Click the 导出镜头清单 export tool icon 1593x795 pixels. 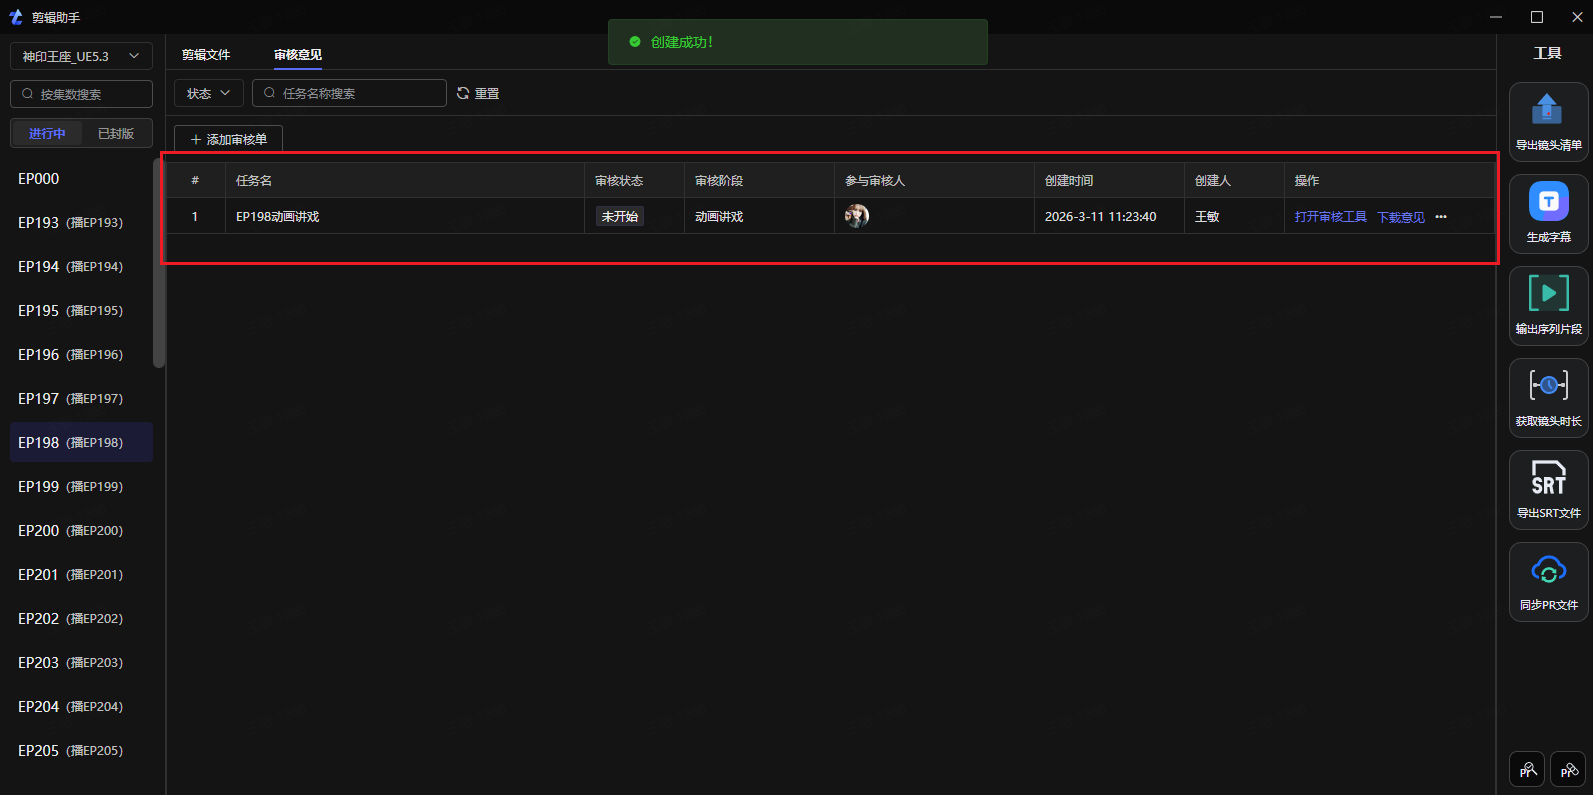(1548, 122)
